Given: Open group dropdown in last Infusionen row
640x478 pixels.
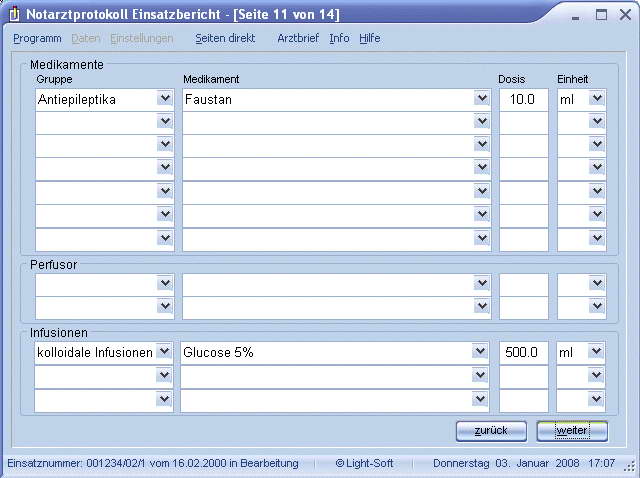Looking at the screenshot, I should coord(164,399).
